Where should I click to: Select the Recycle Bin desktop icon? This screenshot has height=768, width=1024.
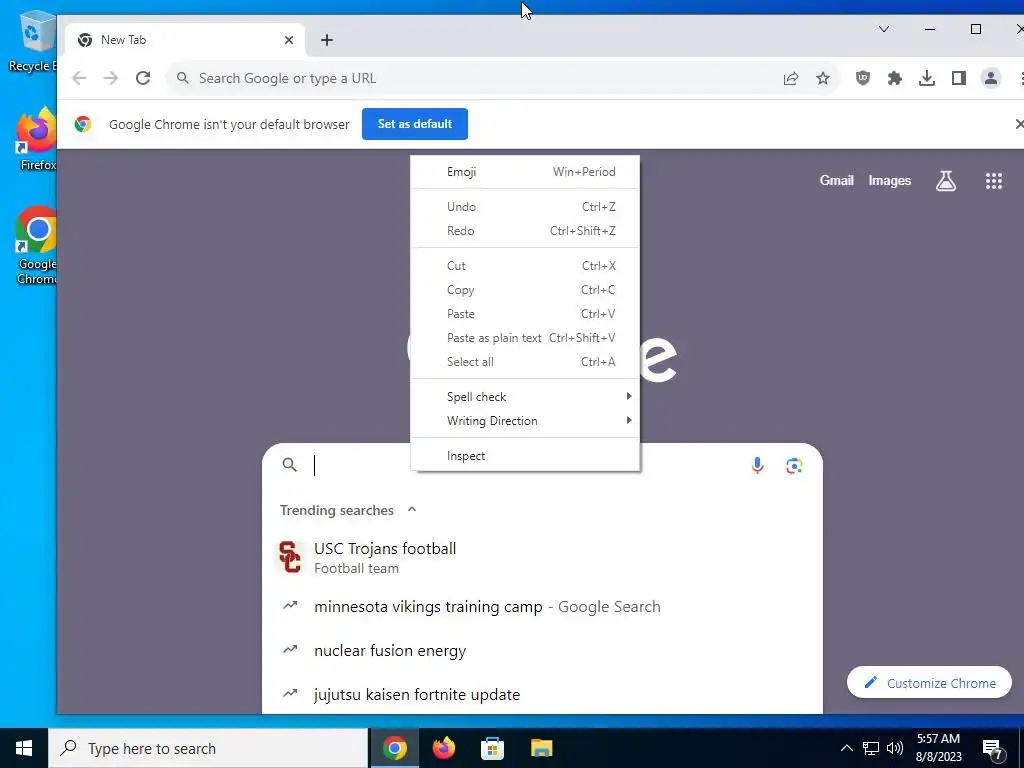[x=33, y=42]
